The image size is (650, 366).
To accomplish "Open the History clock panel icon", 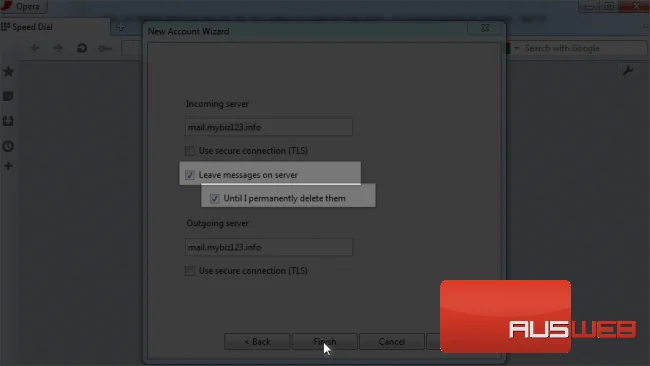I will tap(8, 146).
